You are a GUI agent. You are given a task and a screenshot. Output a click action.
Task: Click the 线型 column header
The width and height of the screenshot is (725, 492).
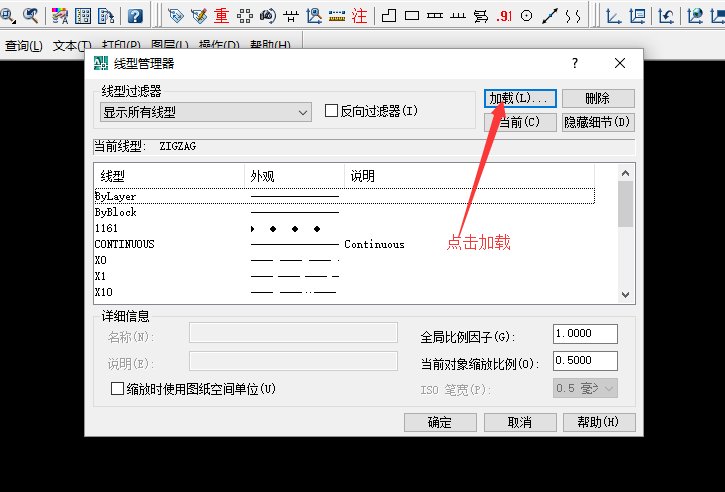170,176
